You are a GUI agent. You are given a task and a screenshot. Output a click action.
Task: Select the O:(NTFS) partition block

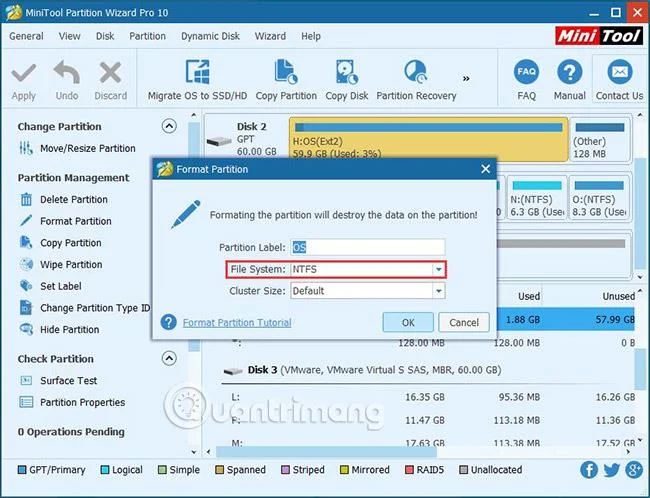pos(599,198)
